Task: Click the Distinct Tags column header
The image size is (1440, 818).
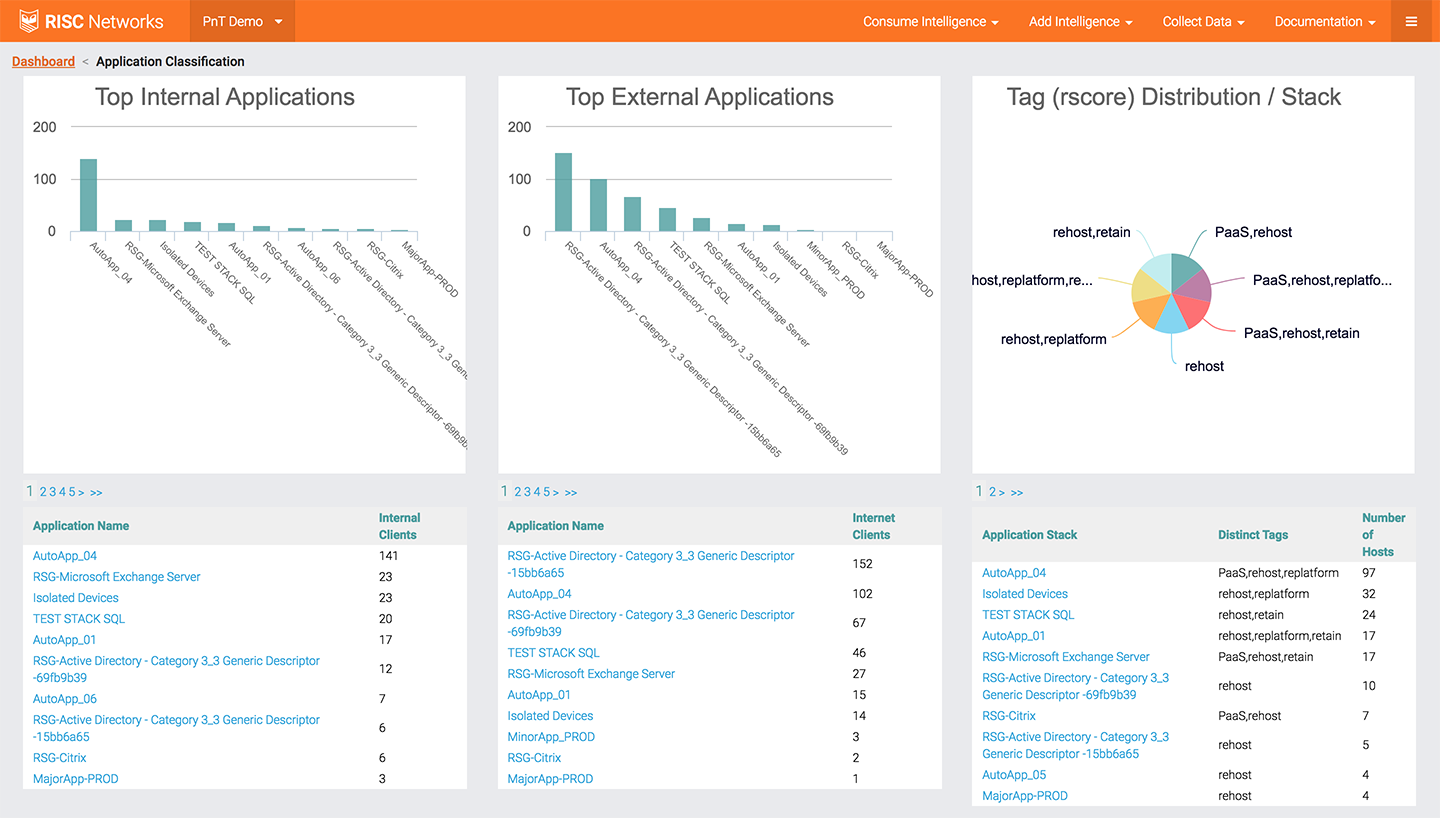Action: 1253,535
